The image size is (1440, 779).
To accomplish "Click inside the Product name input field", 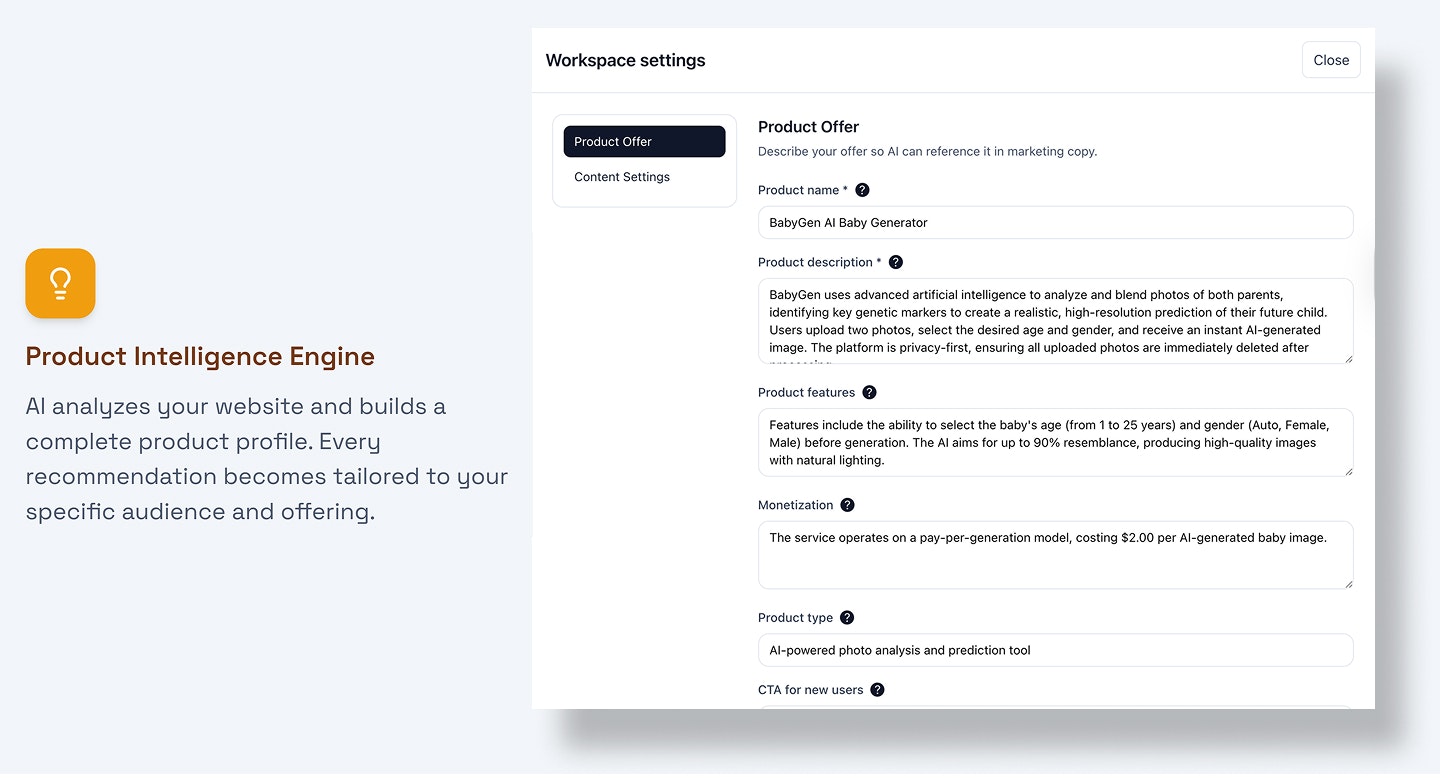I will (1055, 222).
